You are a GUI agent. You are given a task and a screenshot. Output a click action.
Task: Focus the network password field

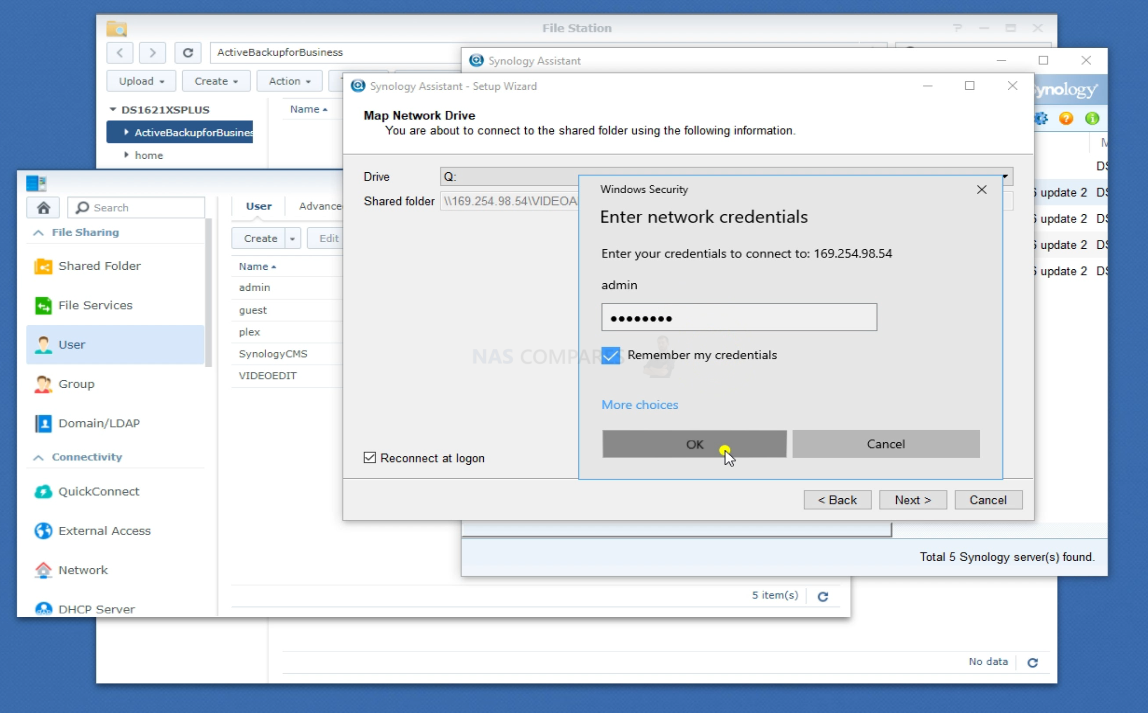pyautogui.click(x=739, y=318)
